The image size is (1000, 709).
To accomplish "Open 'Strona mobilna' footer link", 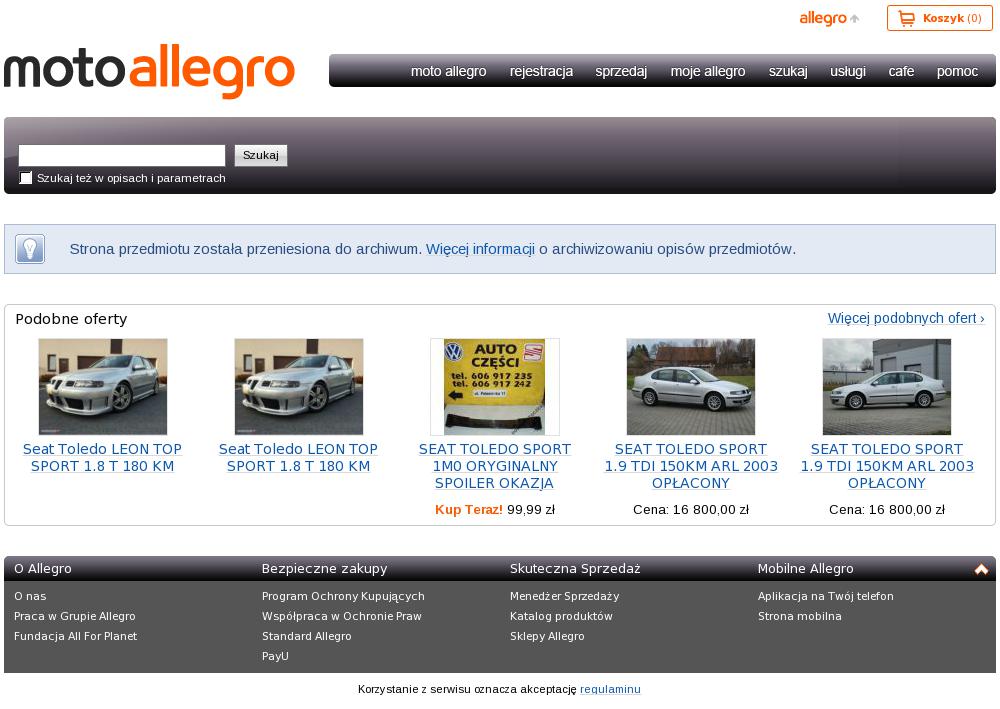I will (x=800, y=616).
